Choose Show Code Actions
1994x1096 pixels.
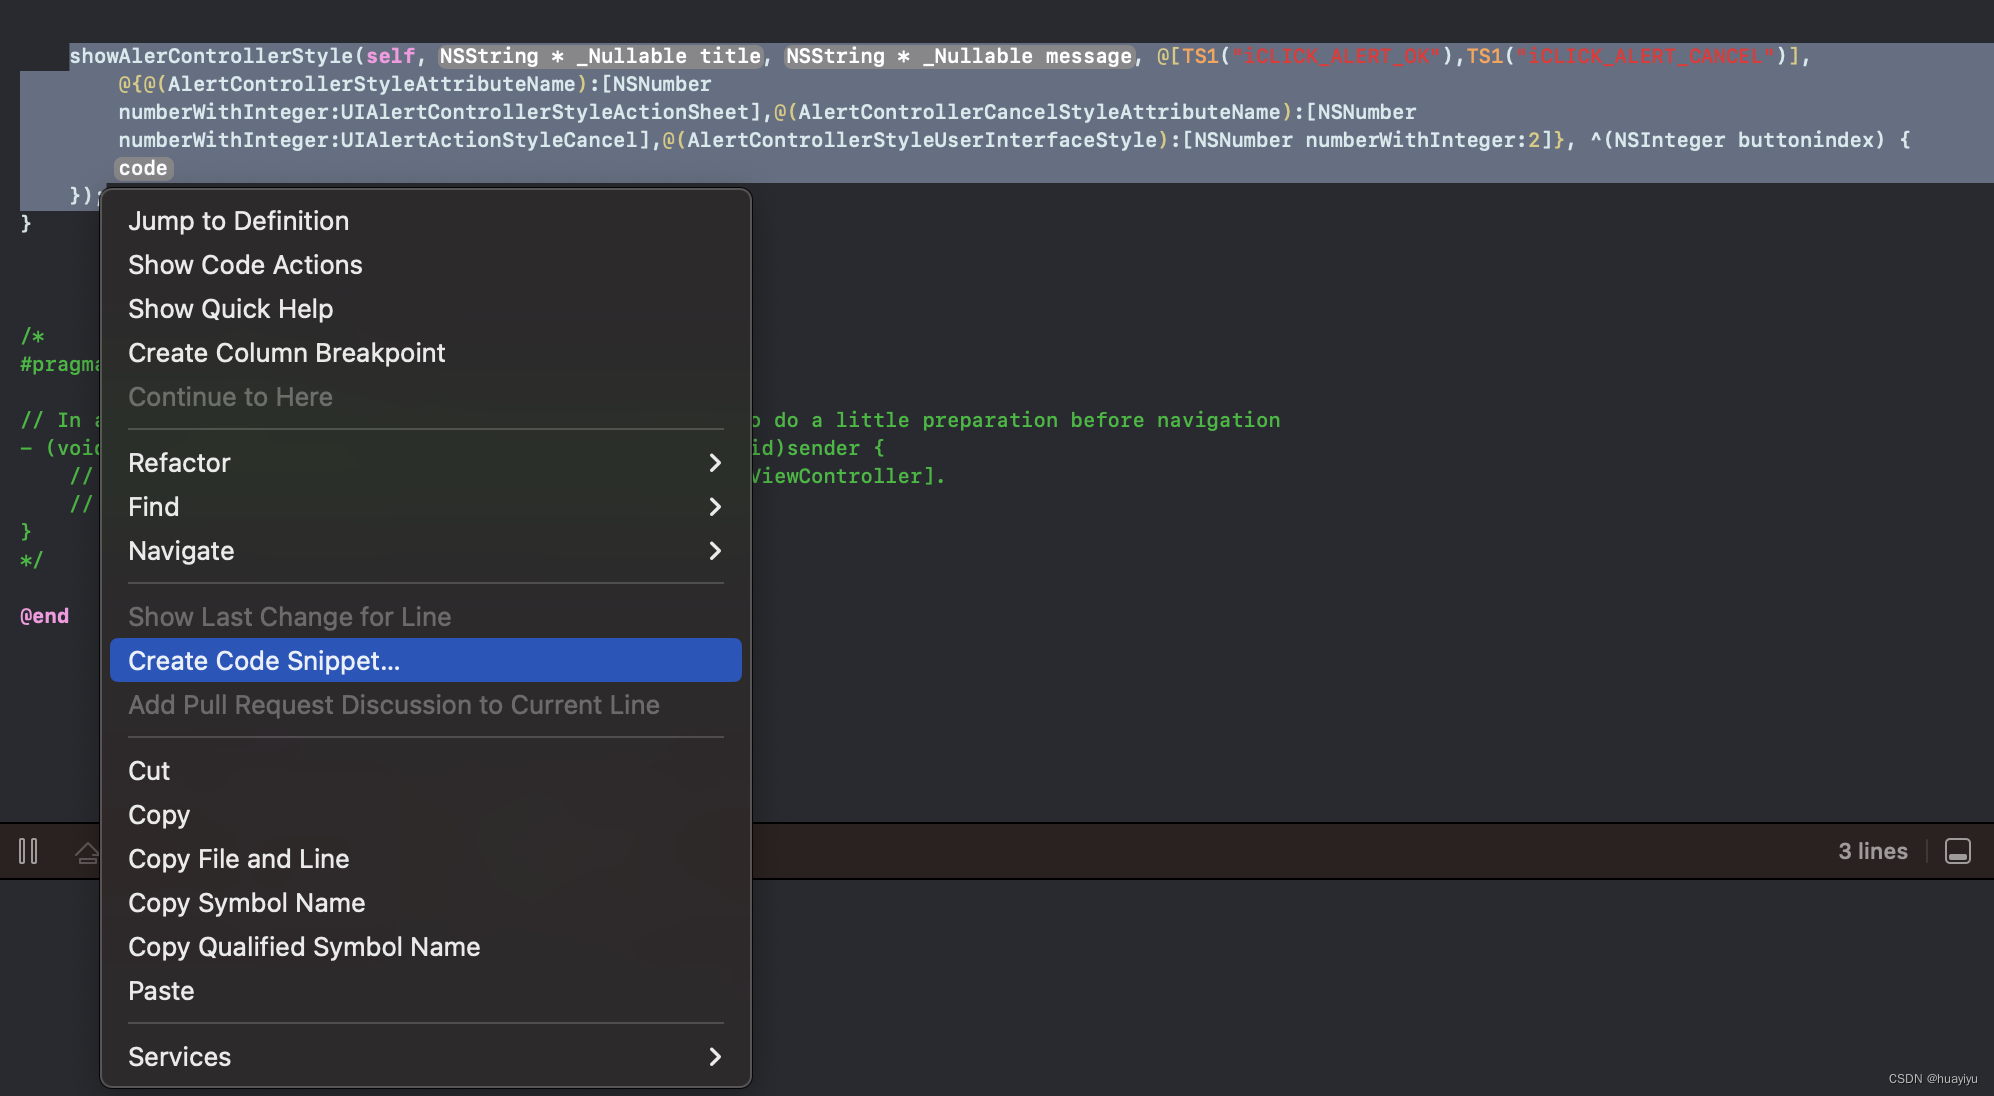click(245, 265)
